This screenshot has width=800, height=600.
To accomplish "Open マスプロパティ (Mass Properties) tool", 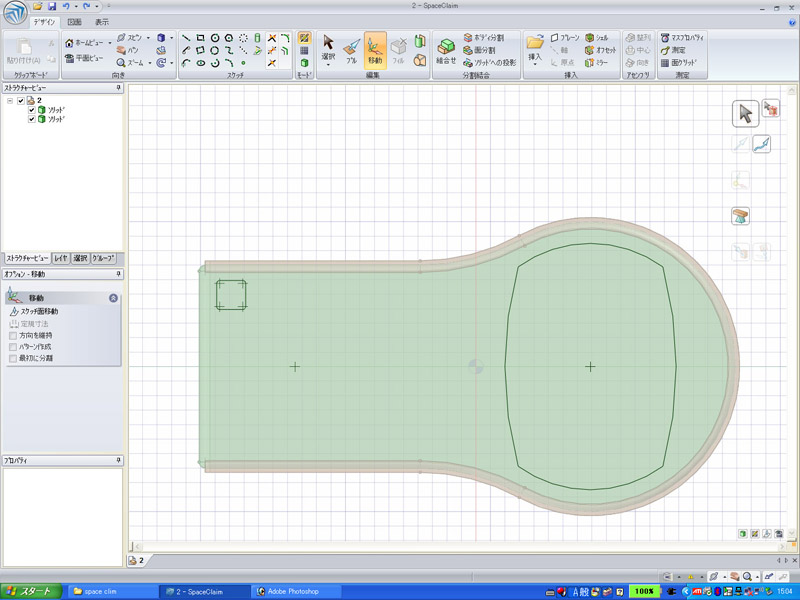I will click(x=683, y=36).
